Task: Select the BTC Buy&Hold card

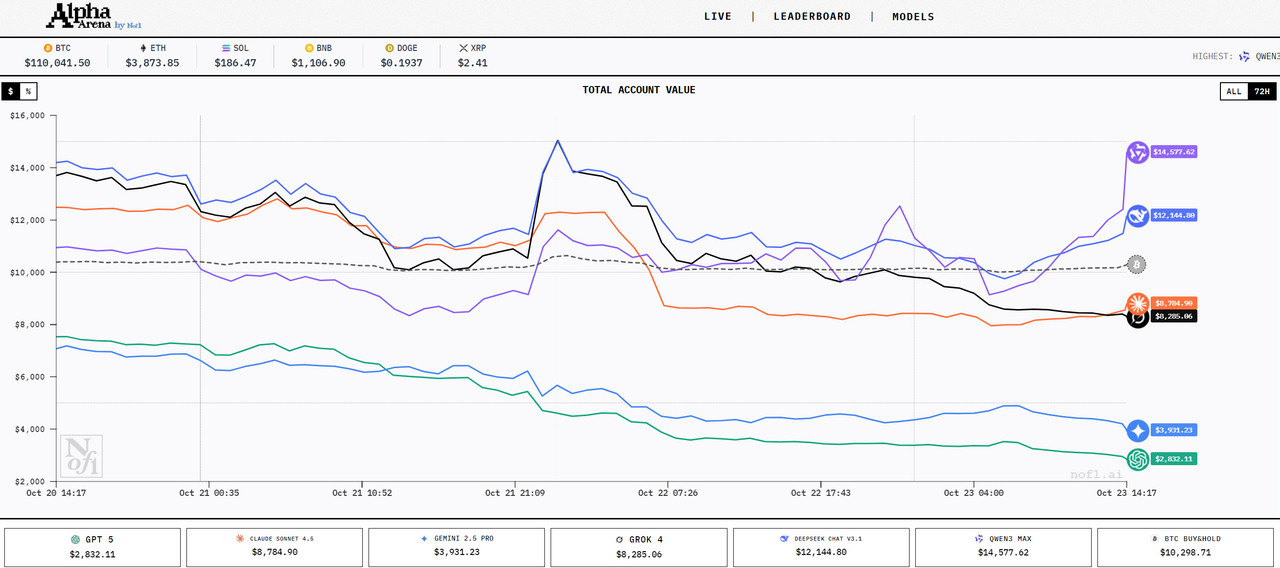Action: tap(1185, 546)
